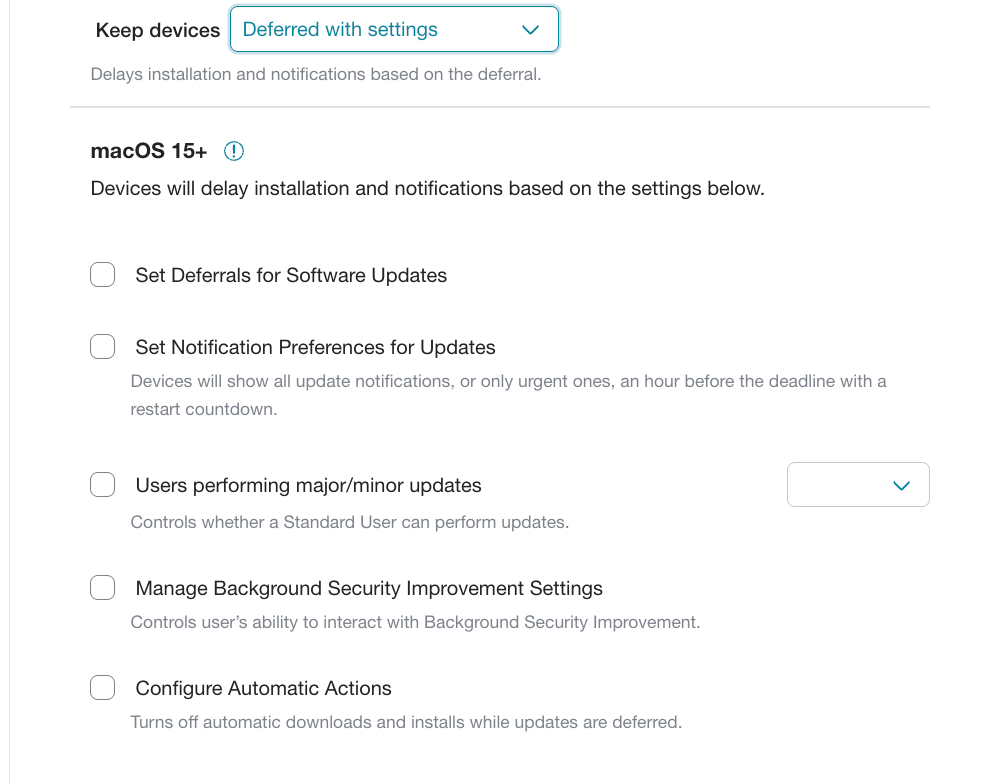The width and height of the screenshot is (1008, 784).
Task: Toggle Manage Background Security Improvement Settings checkbox
Action: pyautogui.click(x=102, y=588)
